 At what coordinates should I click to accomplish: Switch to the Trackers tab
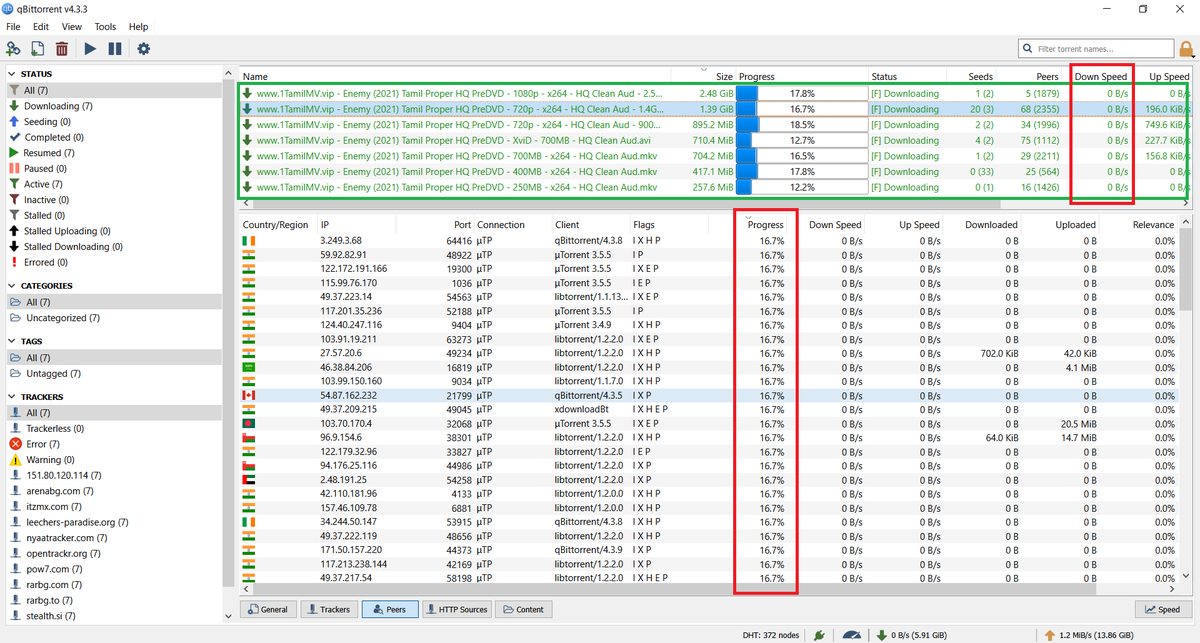pos(329,609)
